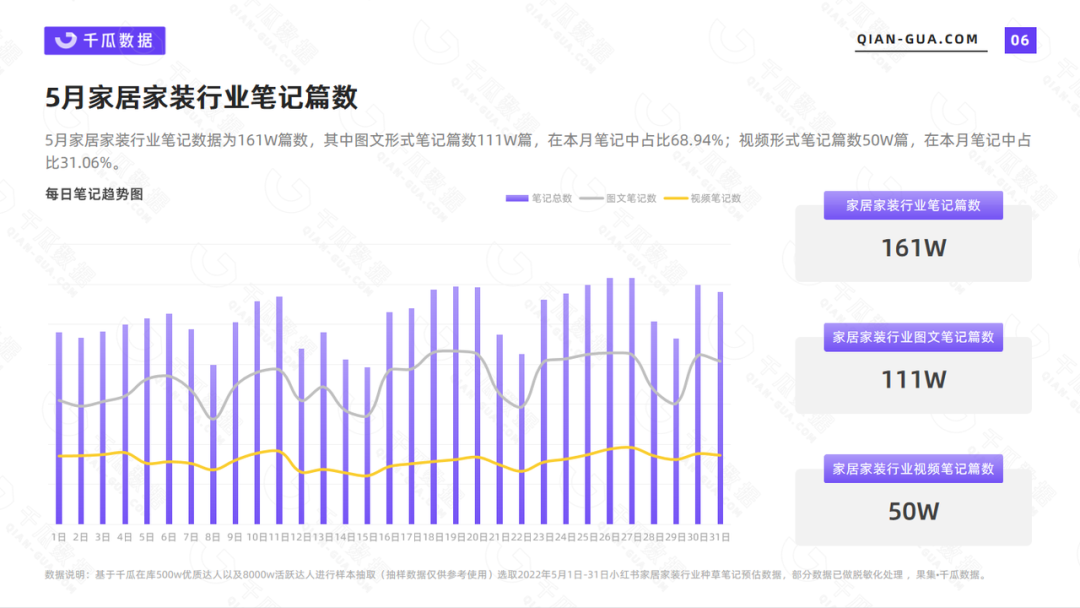Click the 家居家装行业视频笔记篇数 card header
This screenshot has width=1080, height=608.
(x=913, y=469)
